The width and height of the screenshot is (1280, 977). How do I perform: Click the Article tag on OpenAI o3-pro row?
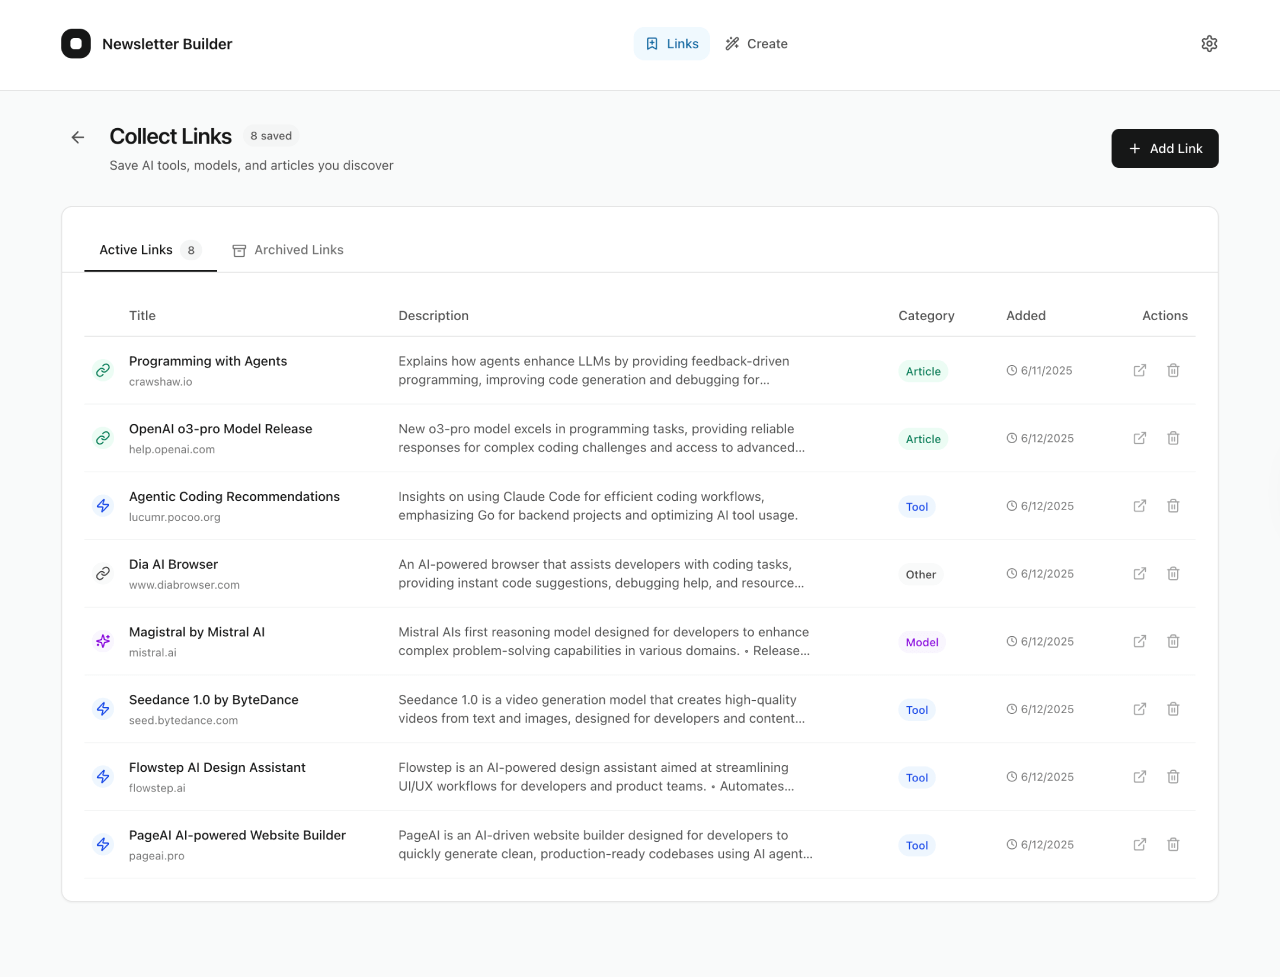923,439
